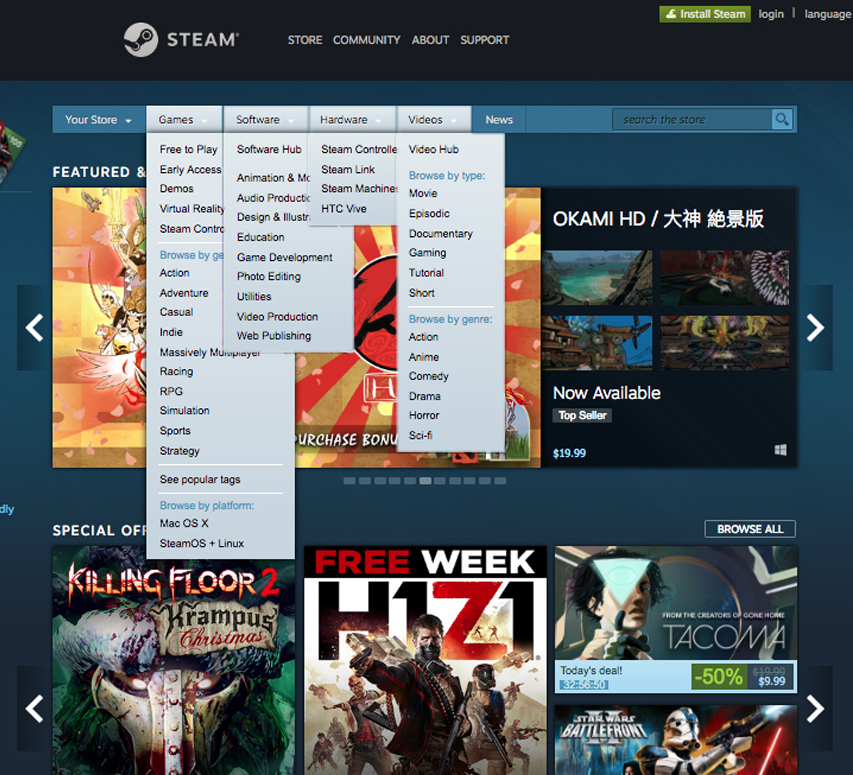
Task: Click COMMUNITY in the top navigation
Action: click(x=366, y=40)
